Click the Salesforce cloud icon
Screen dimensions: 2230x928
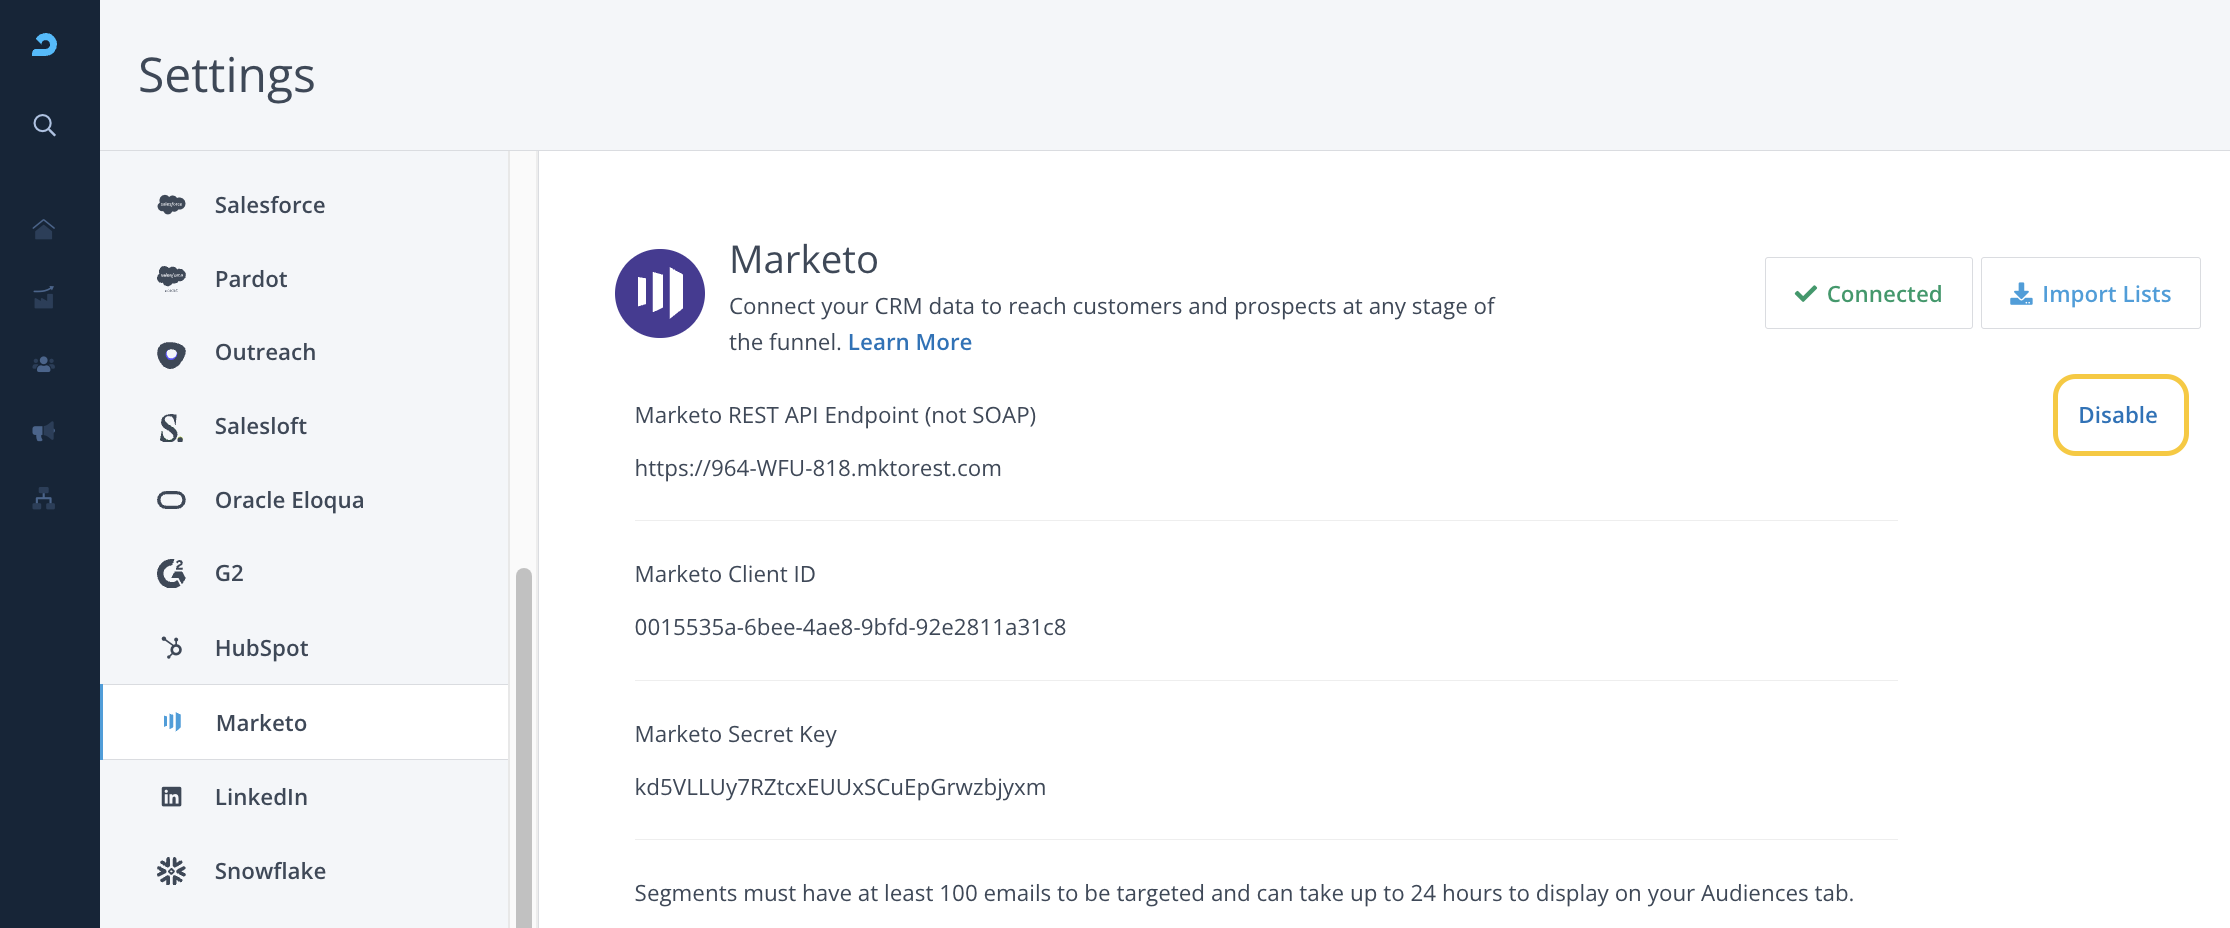(x=171, y=204)
